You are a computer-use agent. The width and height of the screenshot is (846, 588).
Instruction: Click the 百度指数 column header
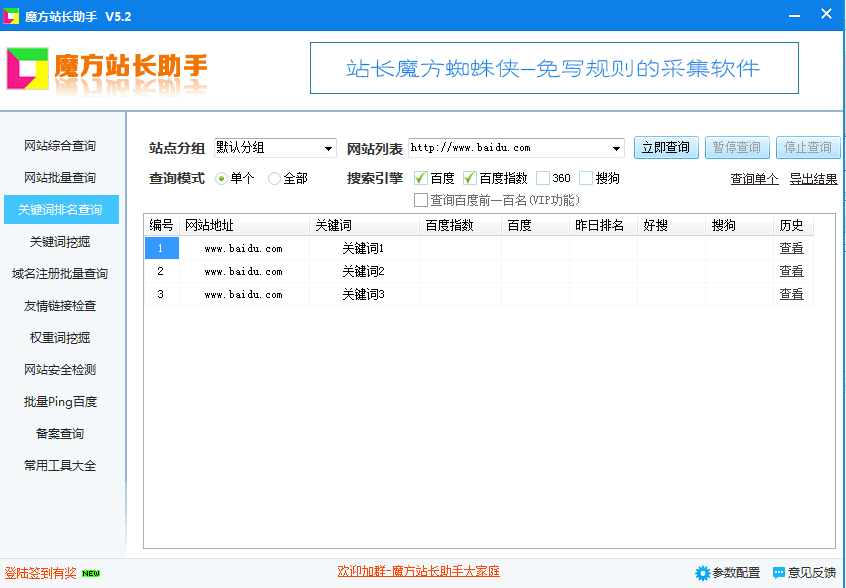(x=449, y=225)
